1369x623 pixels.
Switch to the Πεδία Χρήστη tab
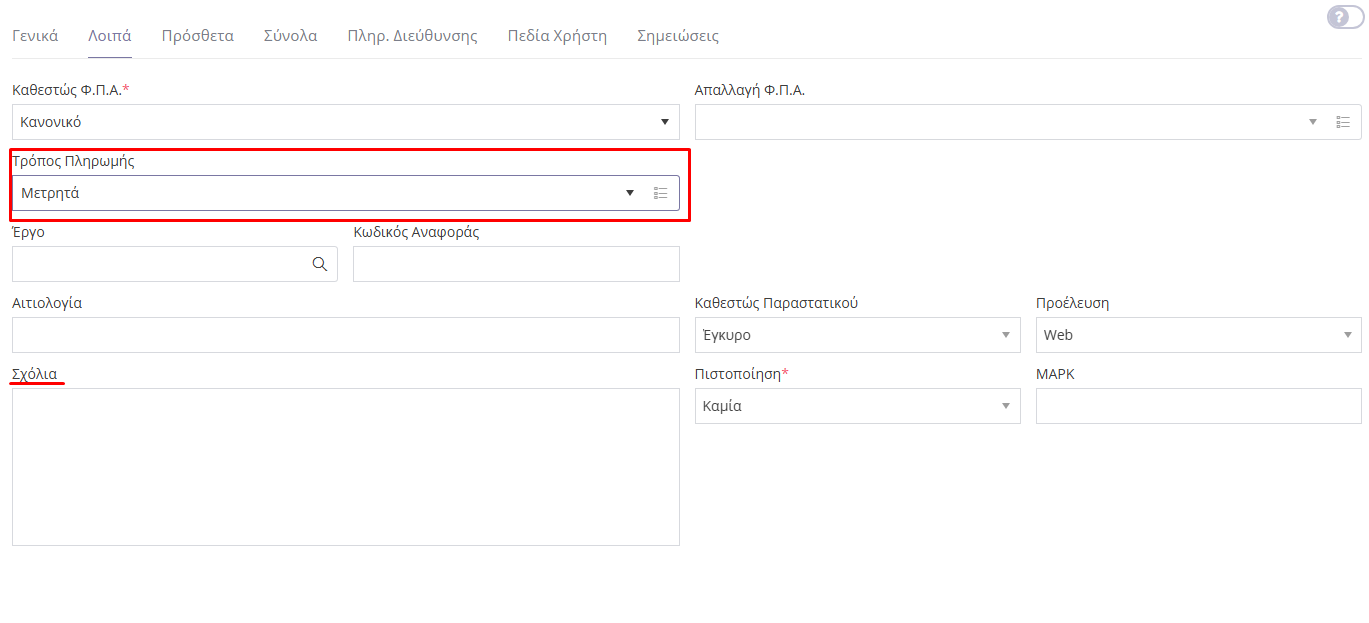coord(557,36)
